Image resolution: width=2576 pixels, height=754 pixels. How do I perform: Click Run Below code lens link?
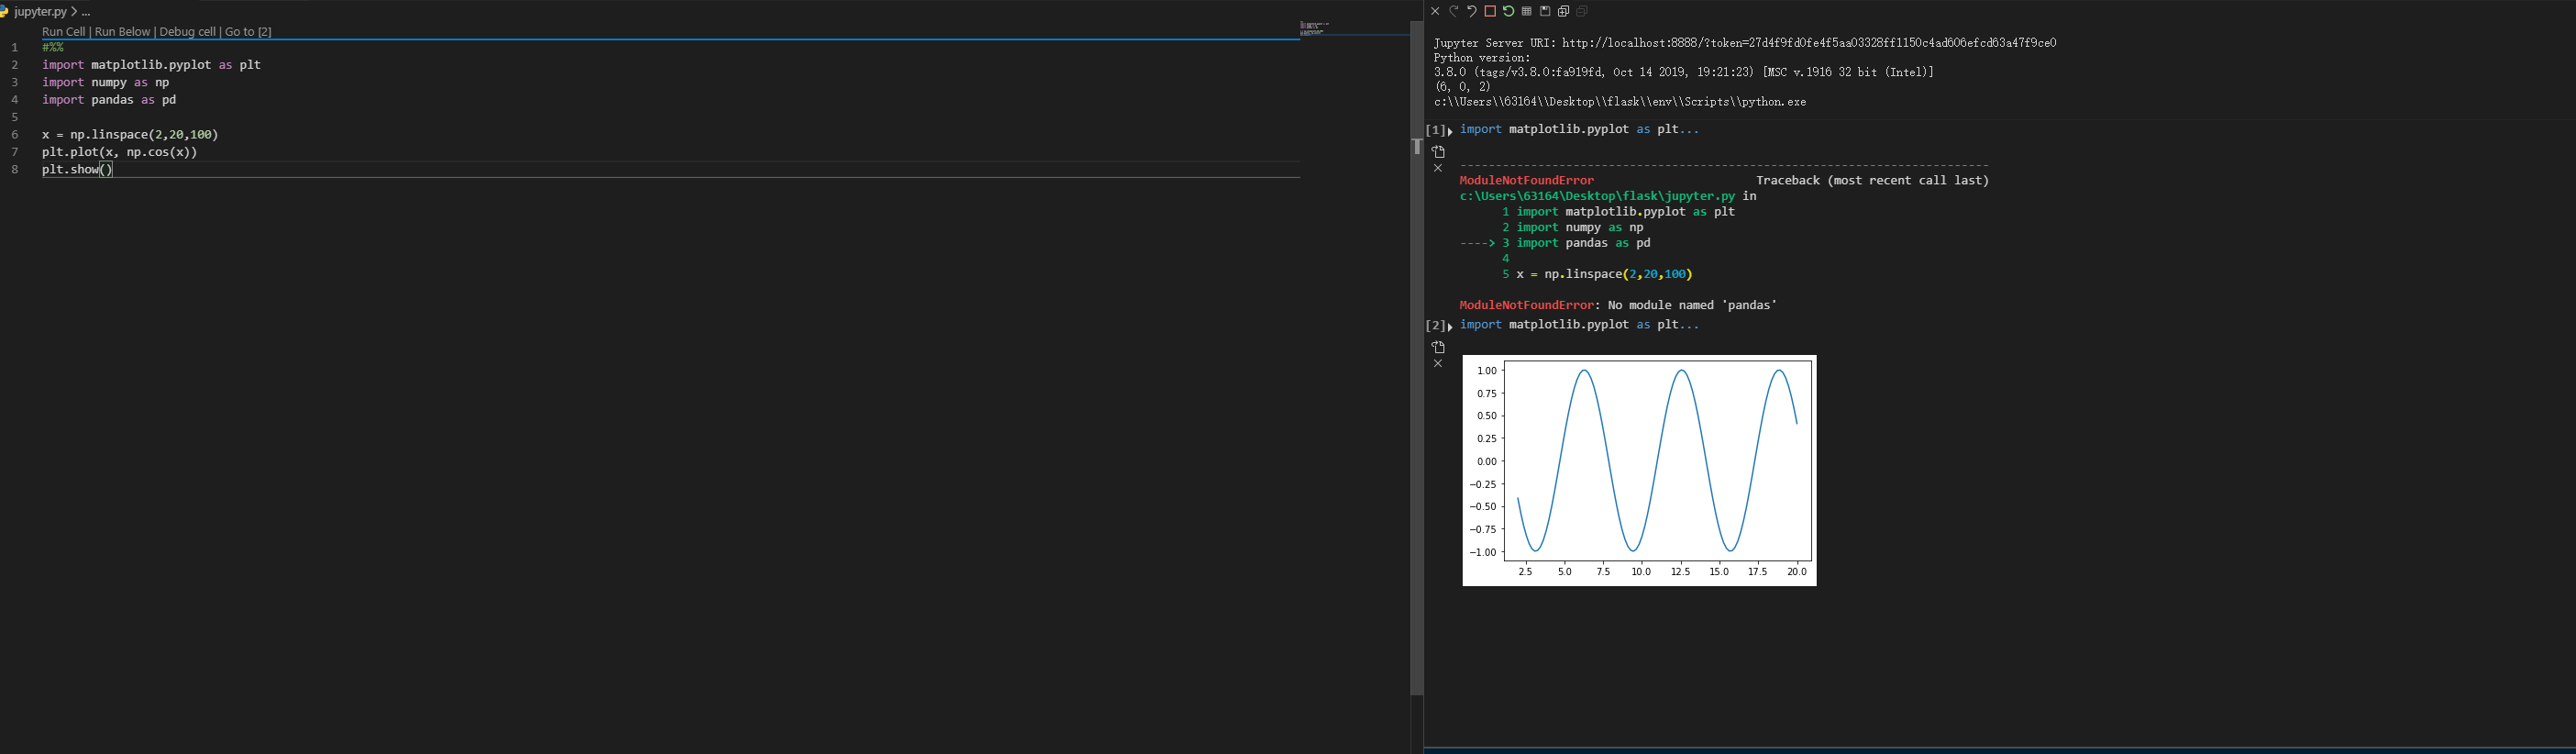122,32
